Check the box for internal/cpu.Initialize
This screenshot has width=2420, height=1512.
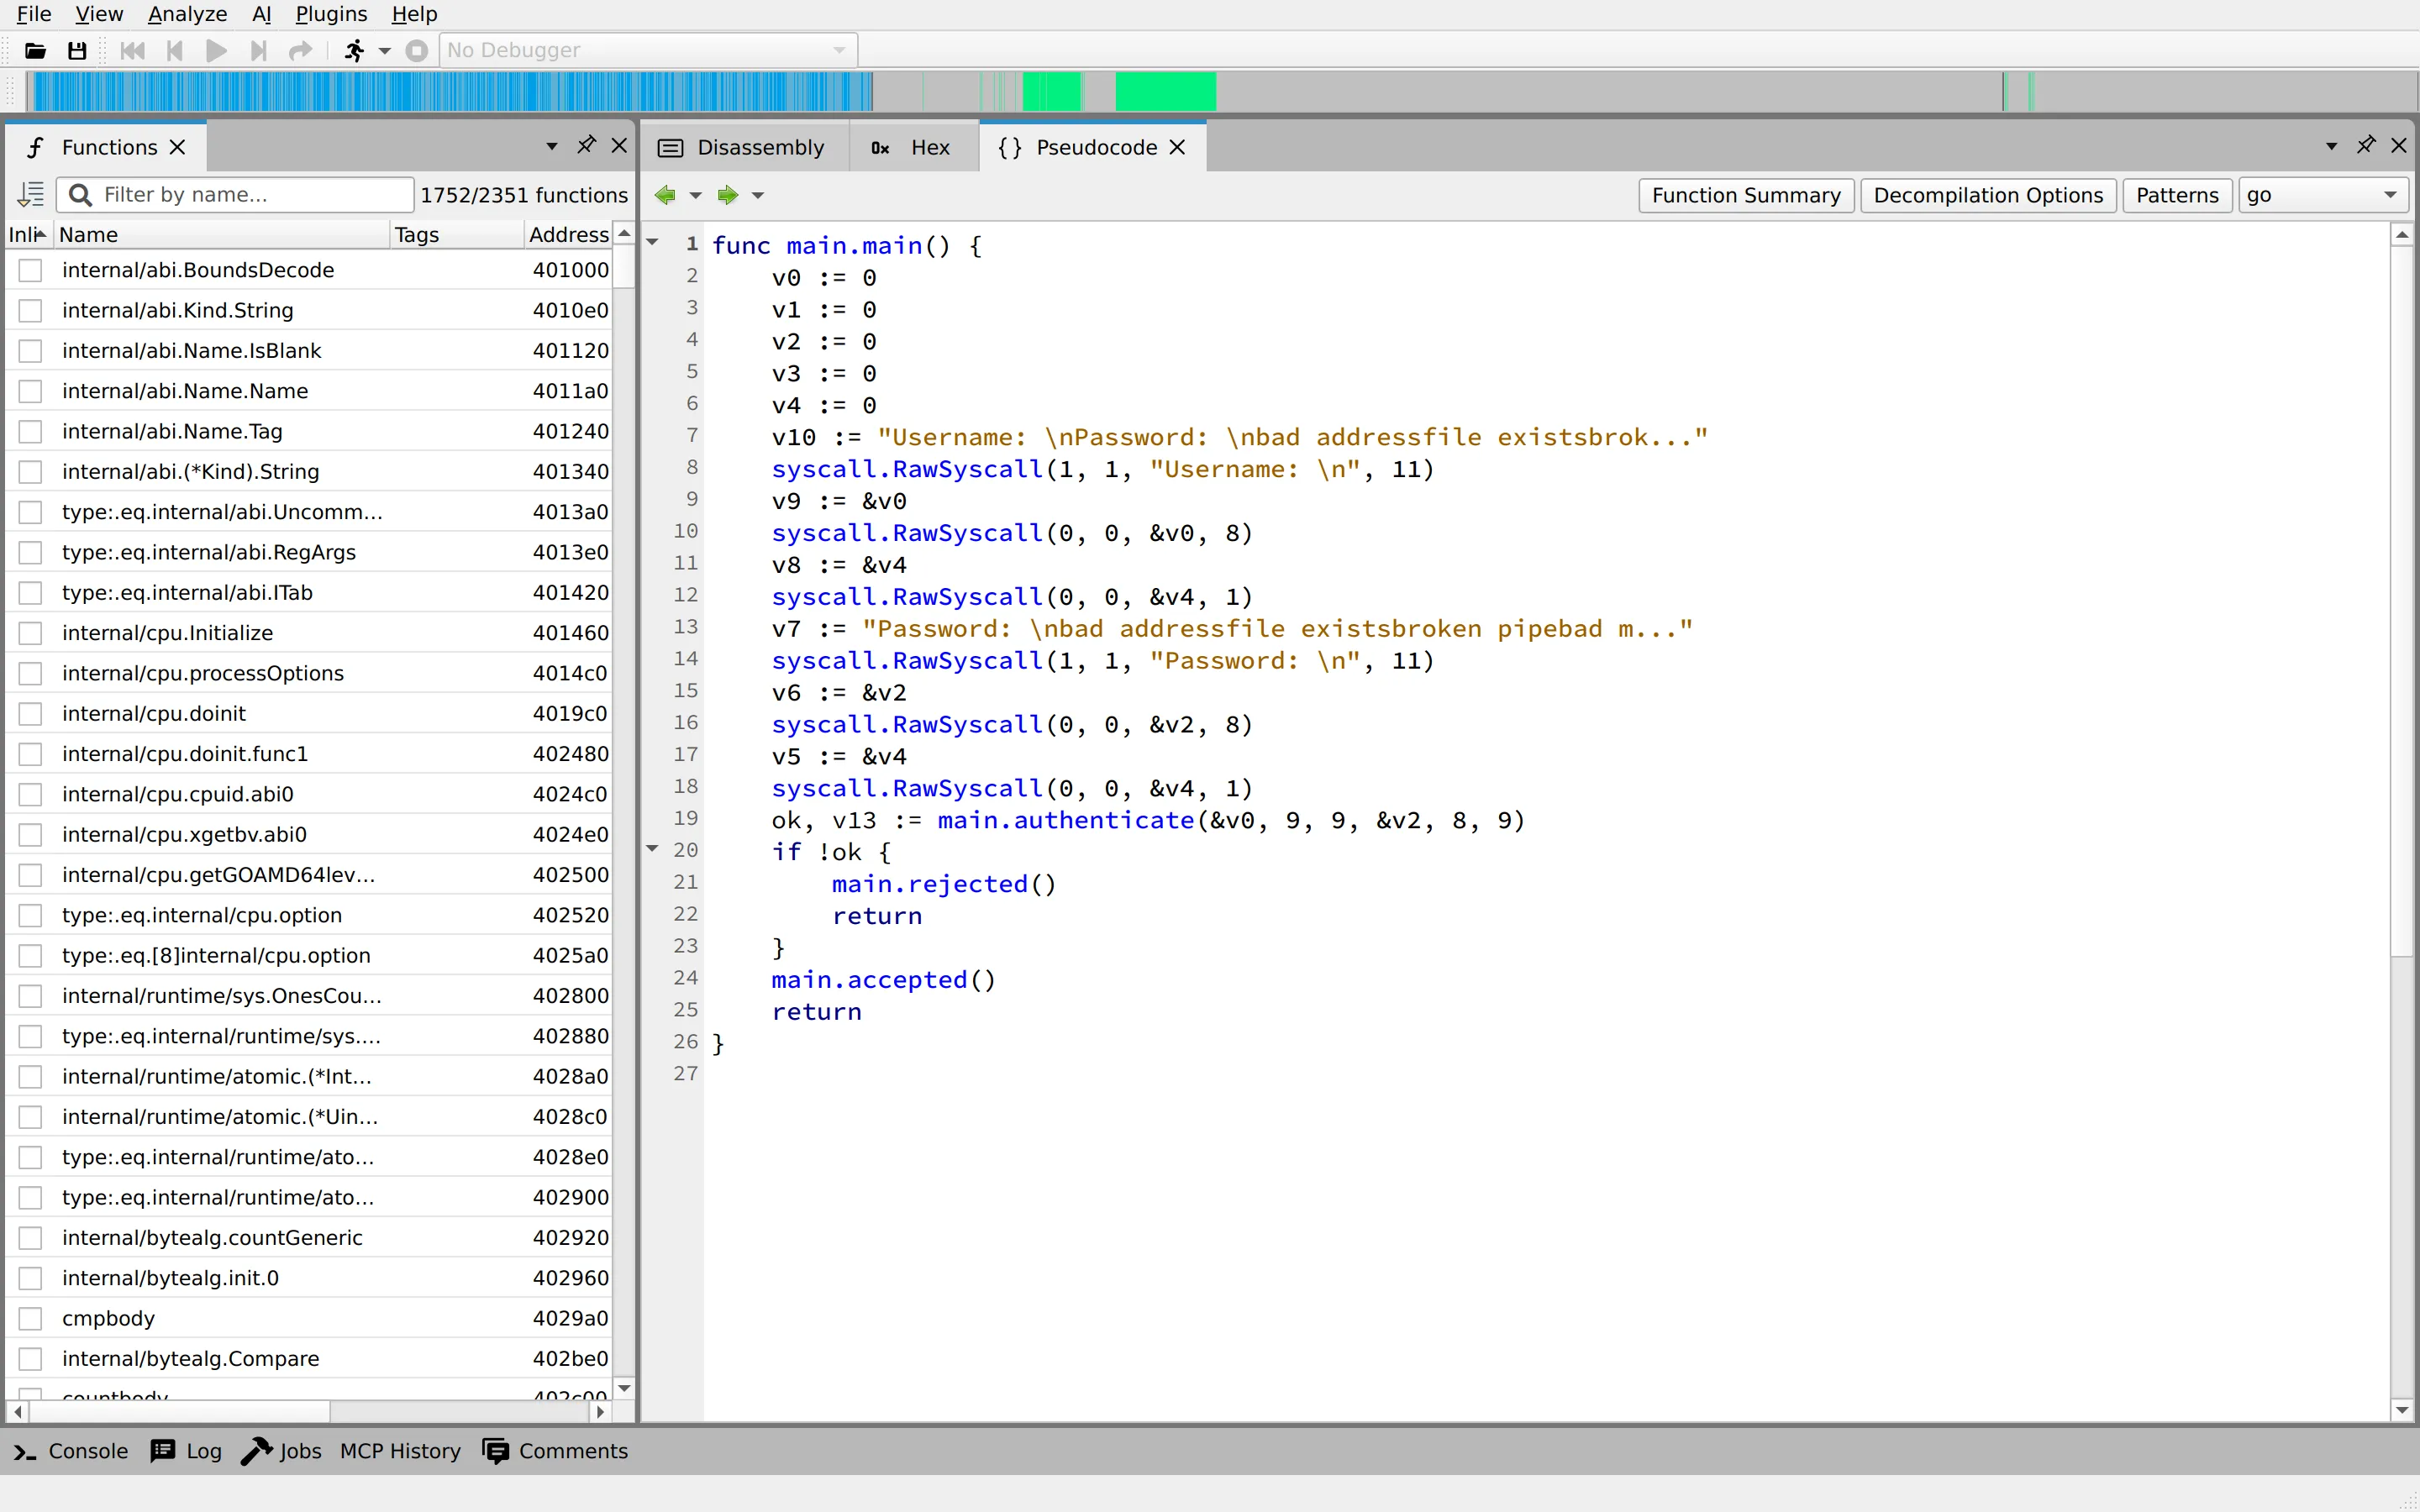click(31, 633)
